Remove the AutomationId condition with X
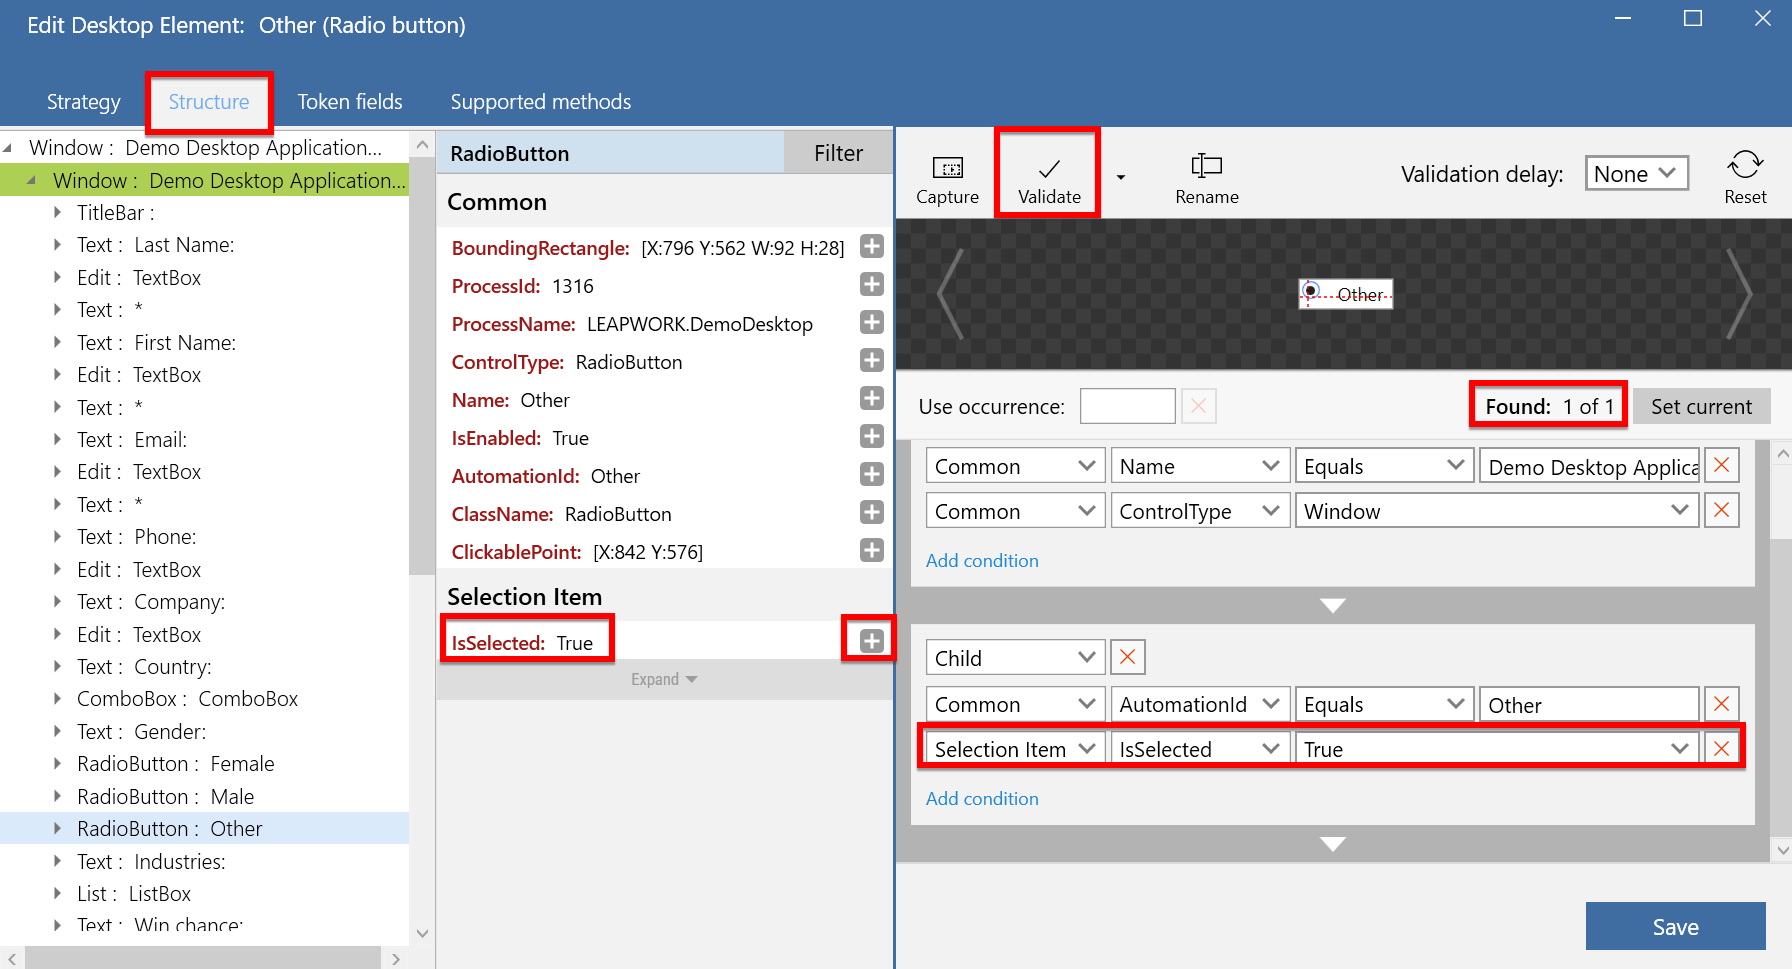 [x=1721, y=704]
